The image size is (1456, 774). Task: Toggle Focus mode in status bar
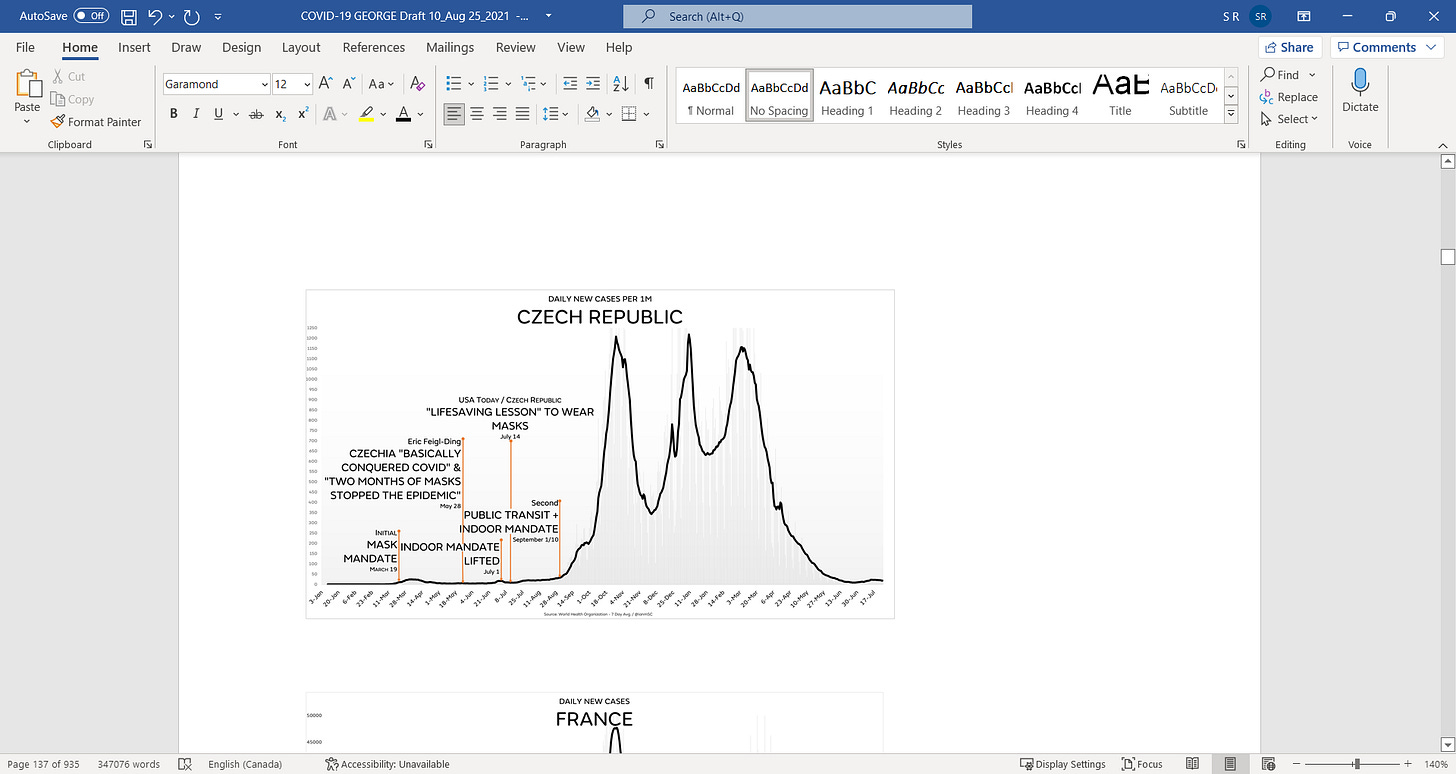[x=1141, y=764]
